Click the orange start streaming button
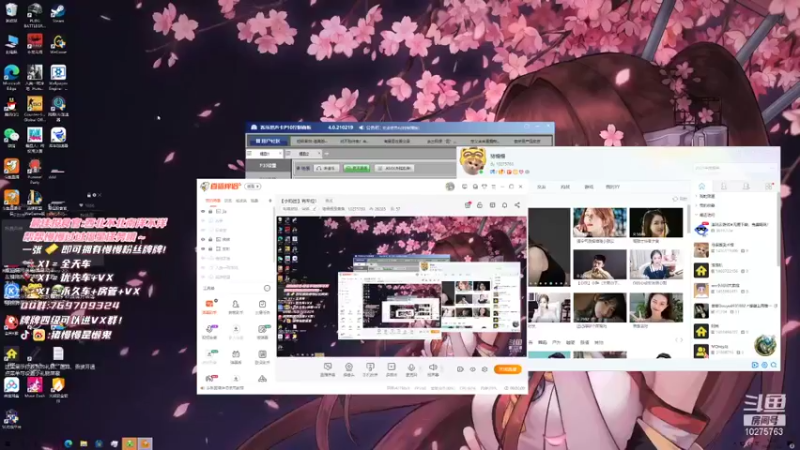The image size is (800, 450). [x=508, y=369]
